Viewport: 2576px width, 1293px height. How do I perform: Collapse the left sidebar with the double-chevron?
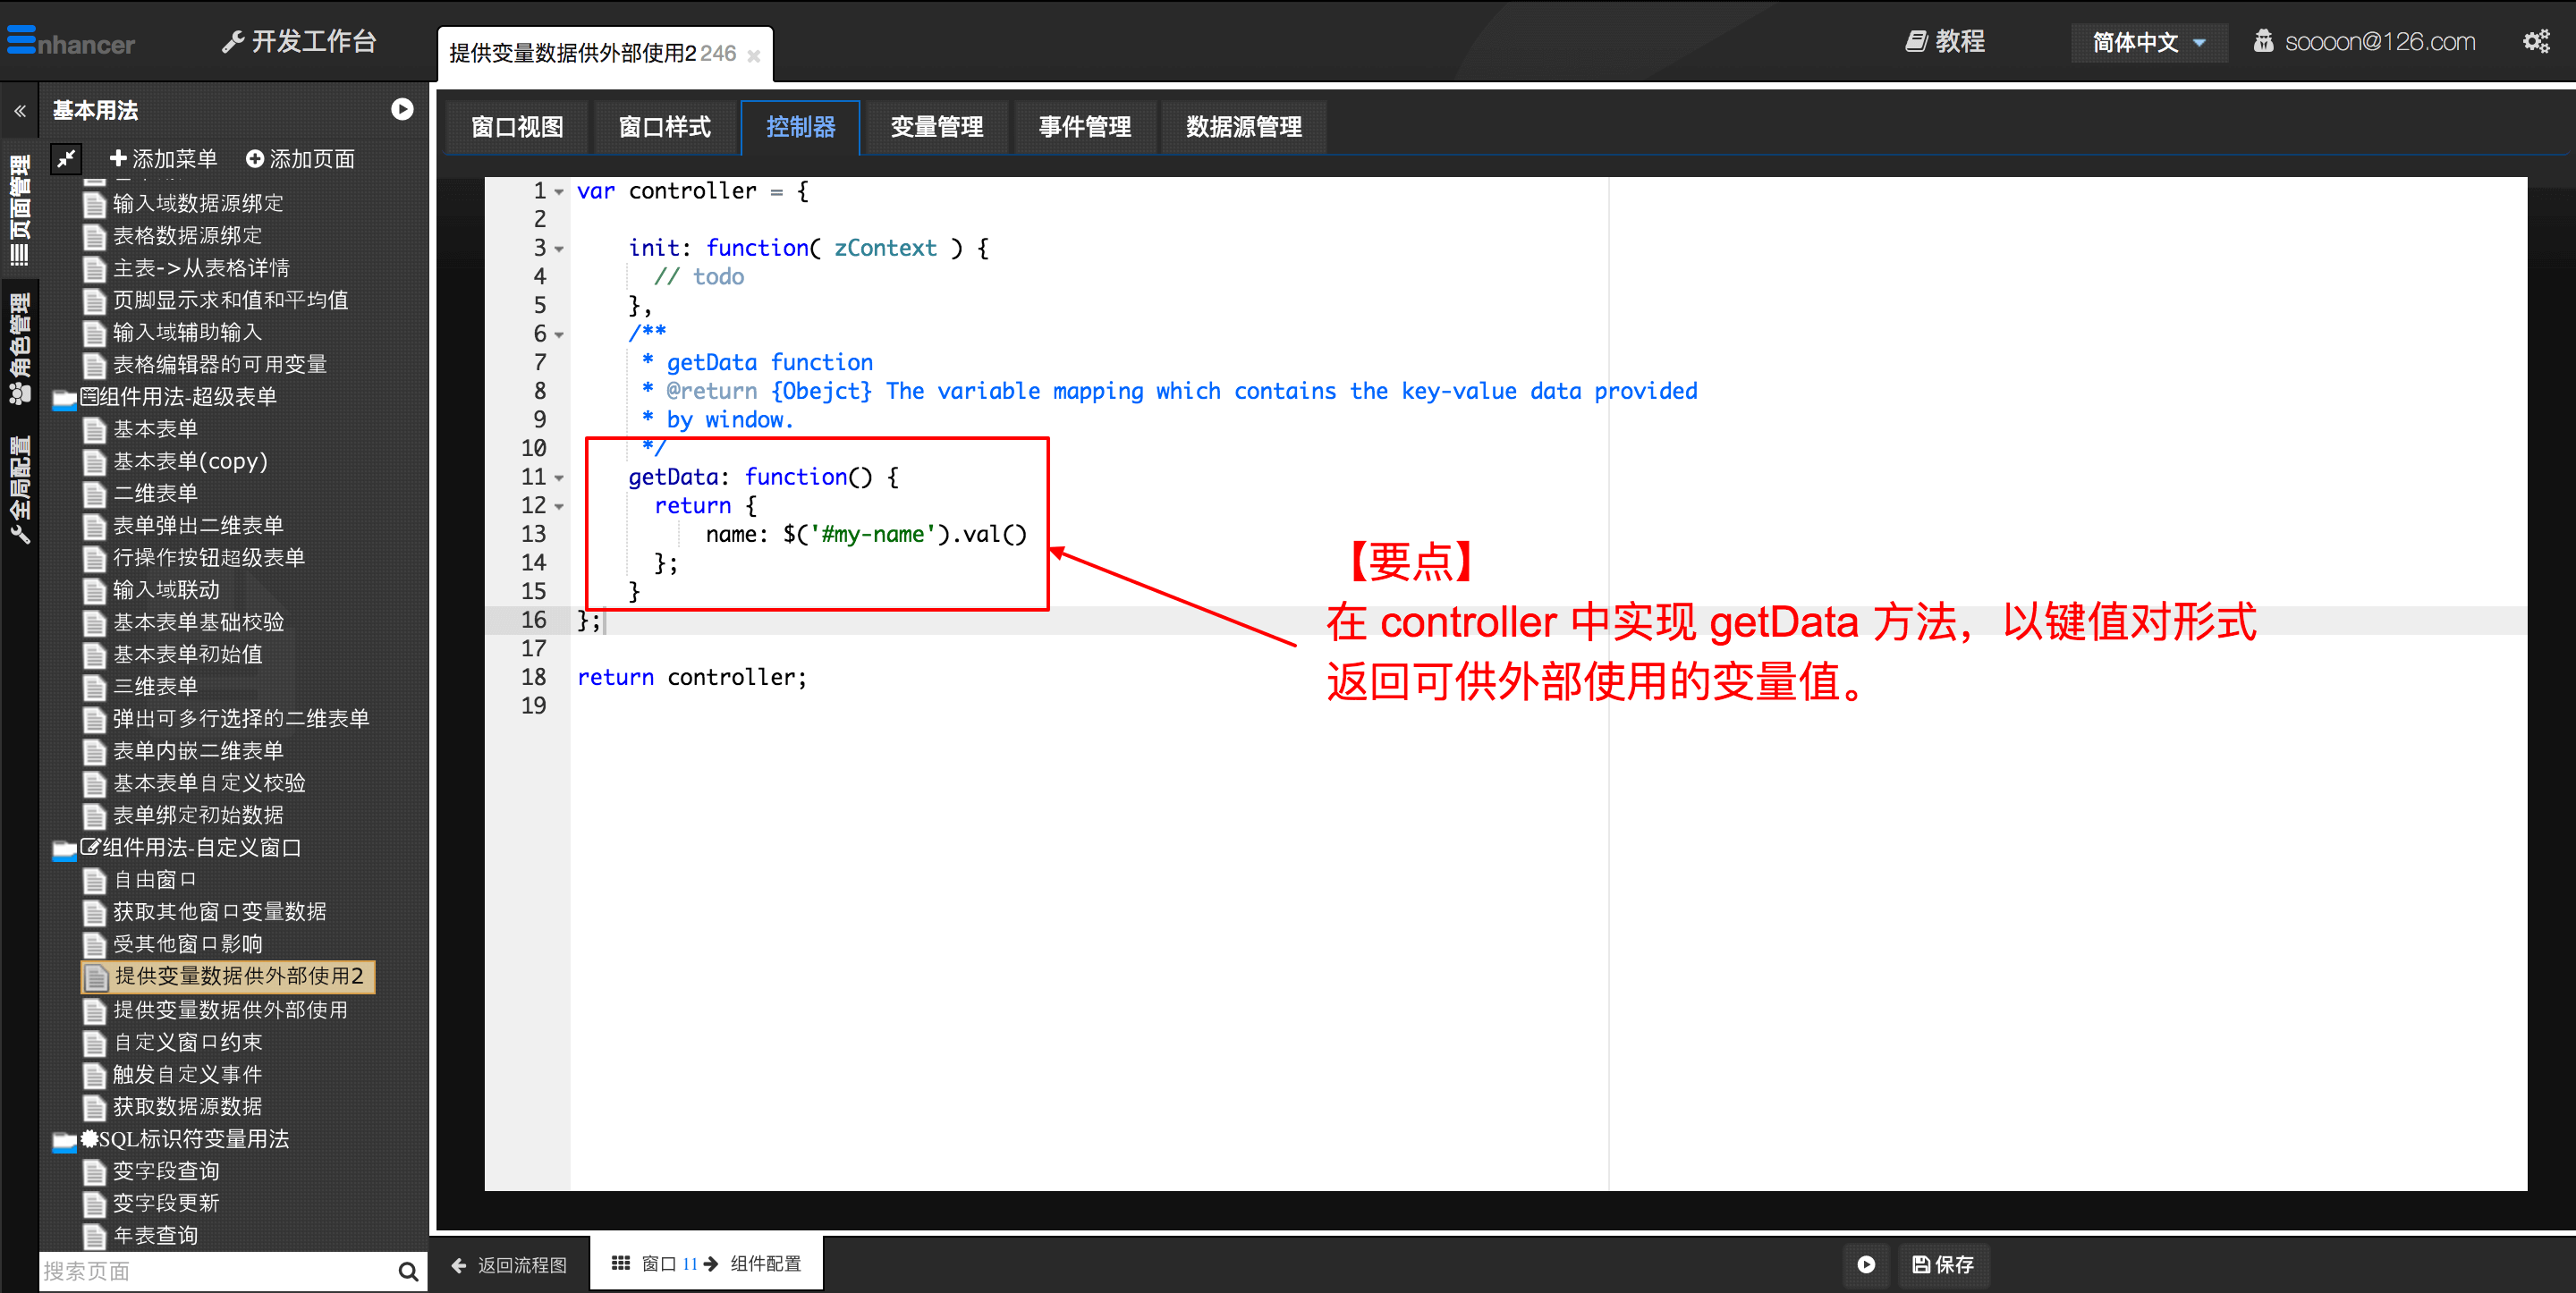pyautogui.click(x=20, y=110)
